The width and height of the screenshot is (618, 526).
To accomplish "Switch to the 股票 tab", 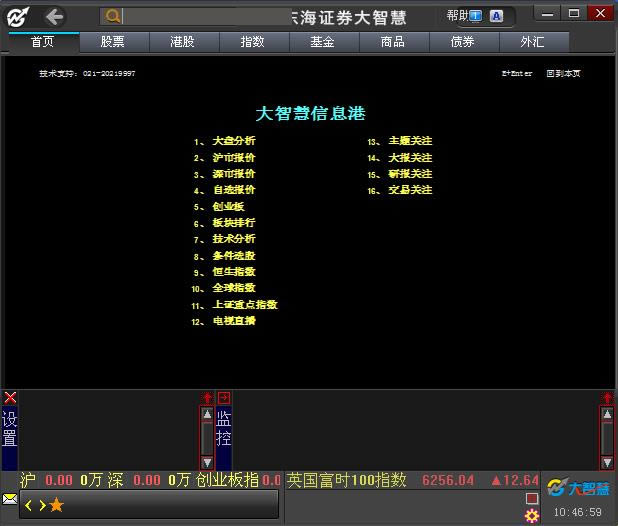I will tap(113, 42).
